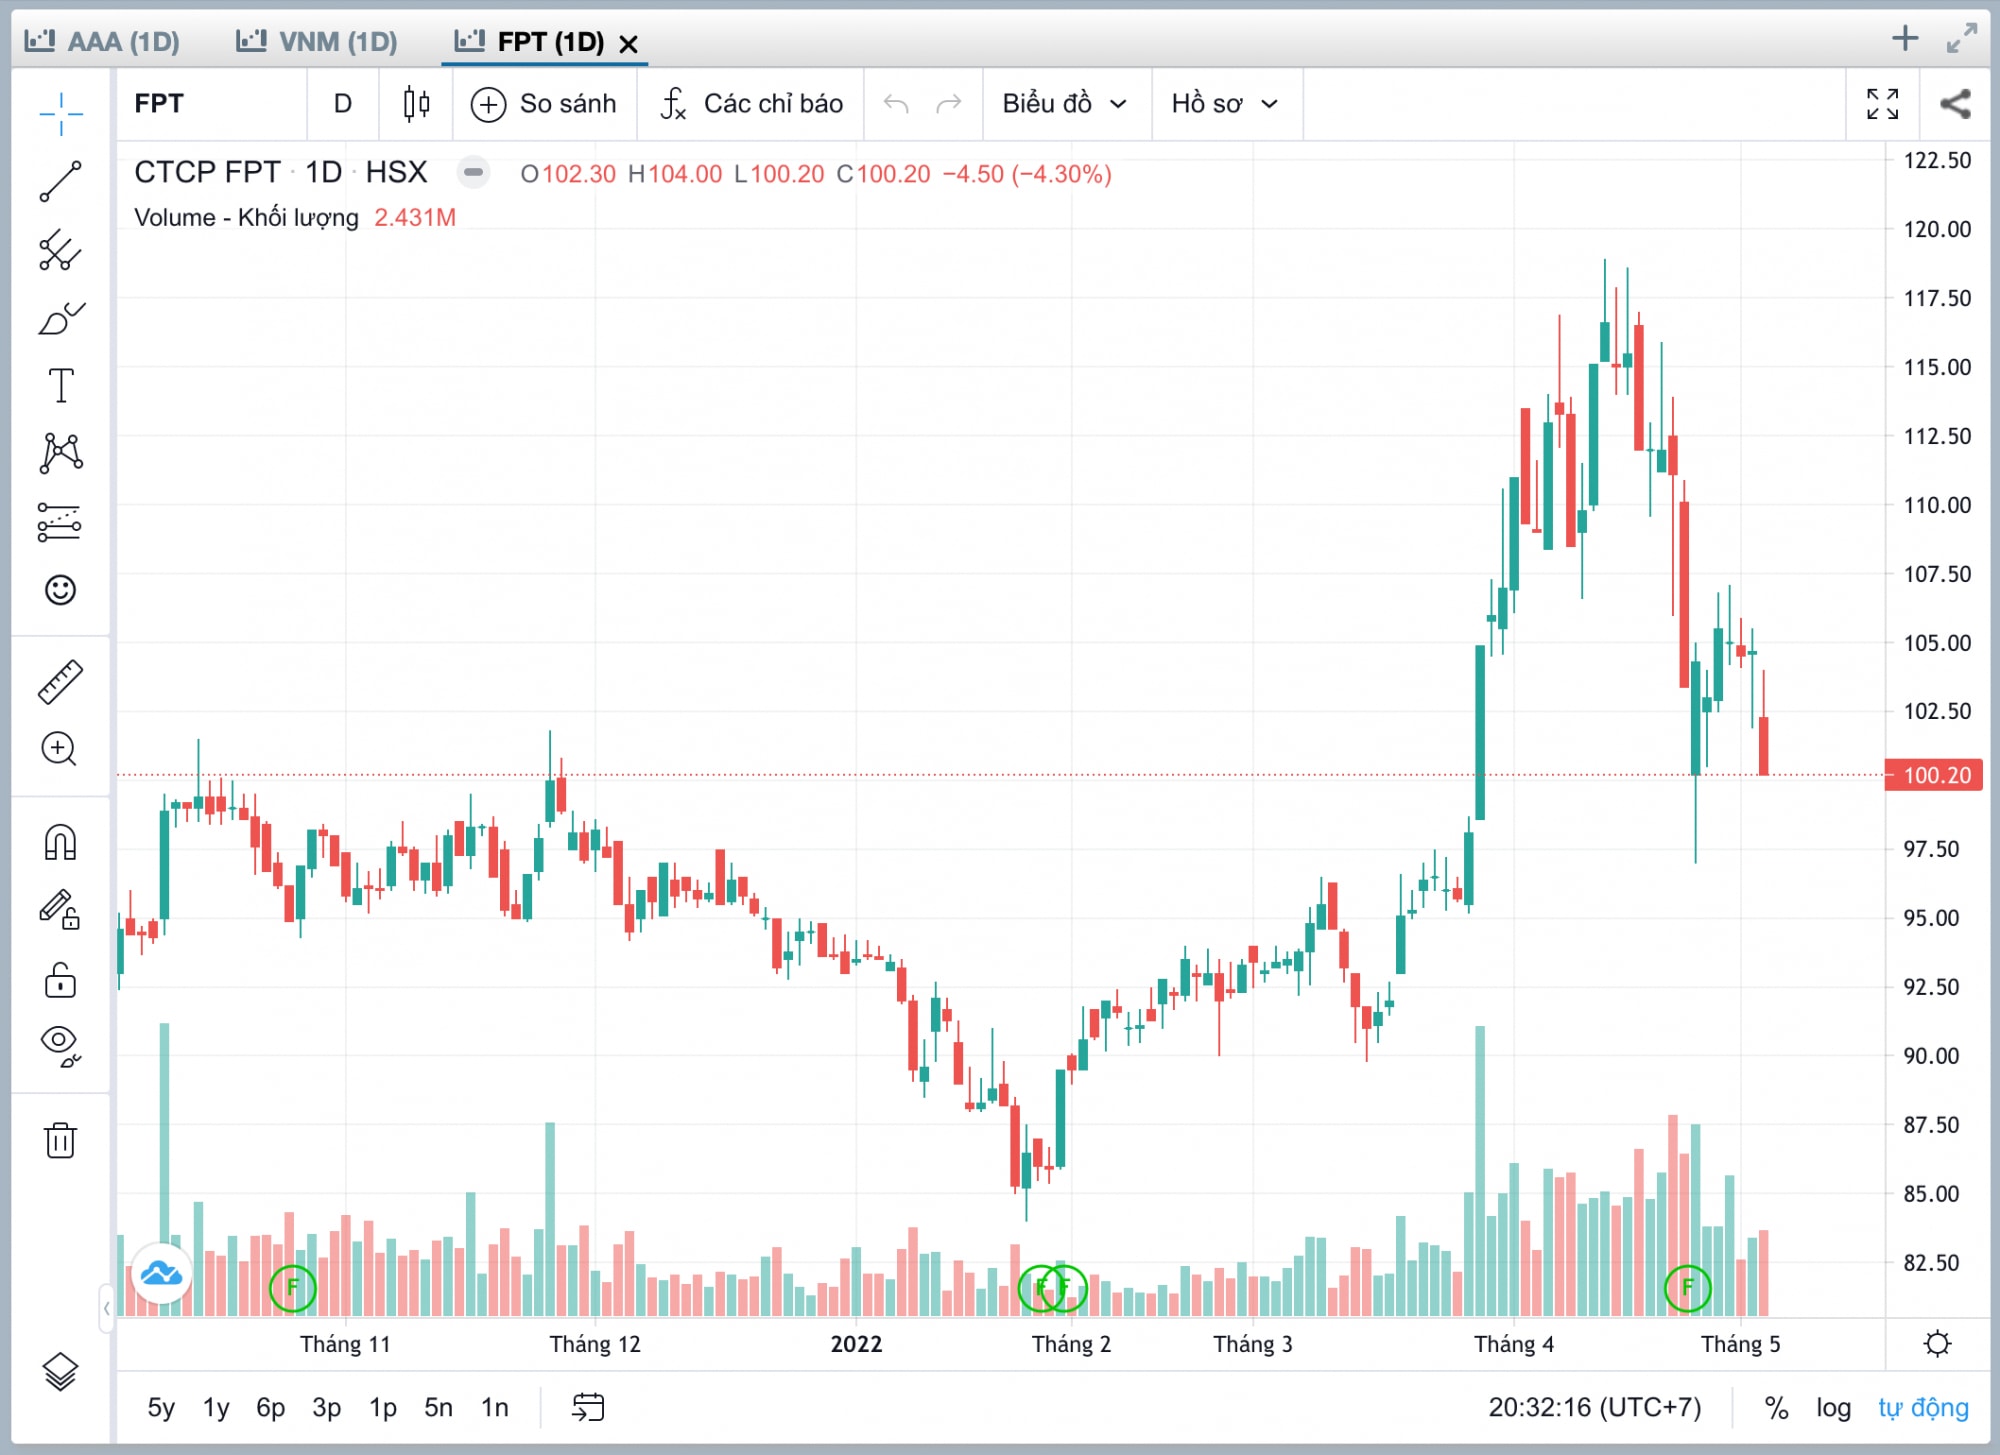Toggle stay in drawing mode

click(x=61, y=910)
